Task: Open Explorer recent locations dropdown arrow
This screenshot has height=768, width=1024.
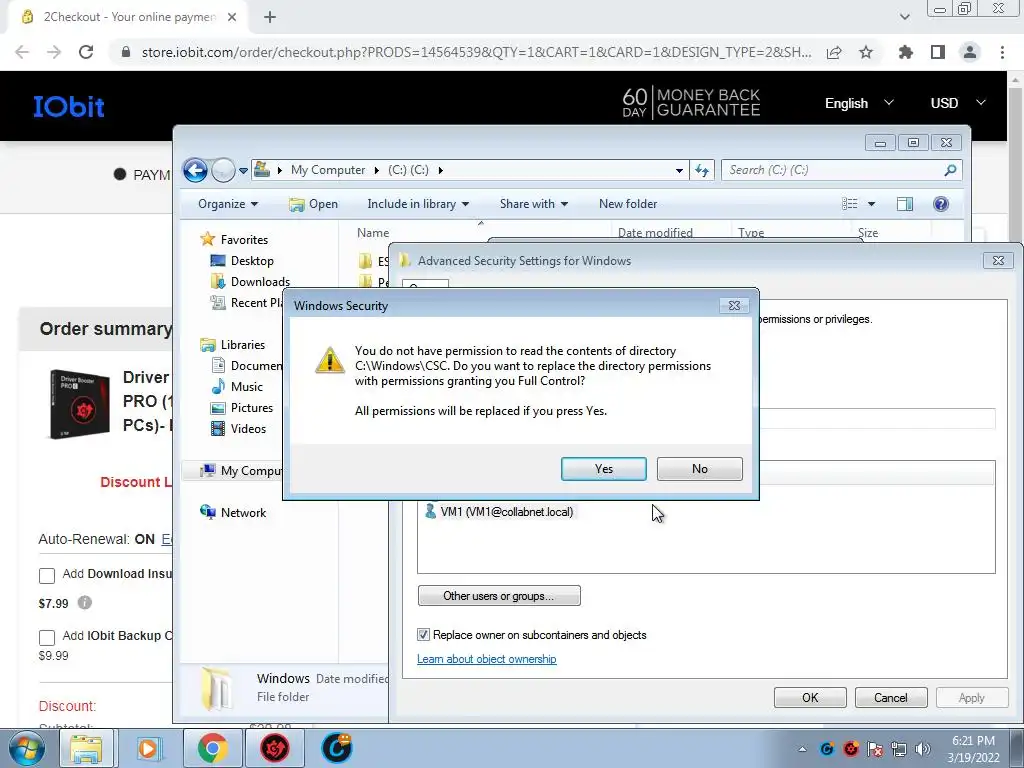Action: (243, 170)
